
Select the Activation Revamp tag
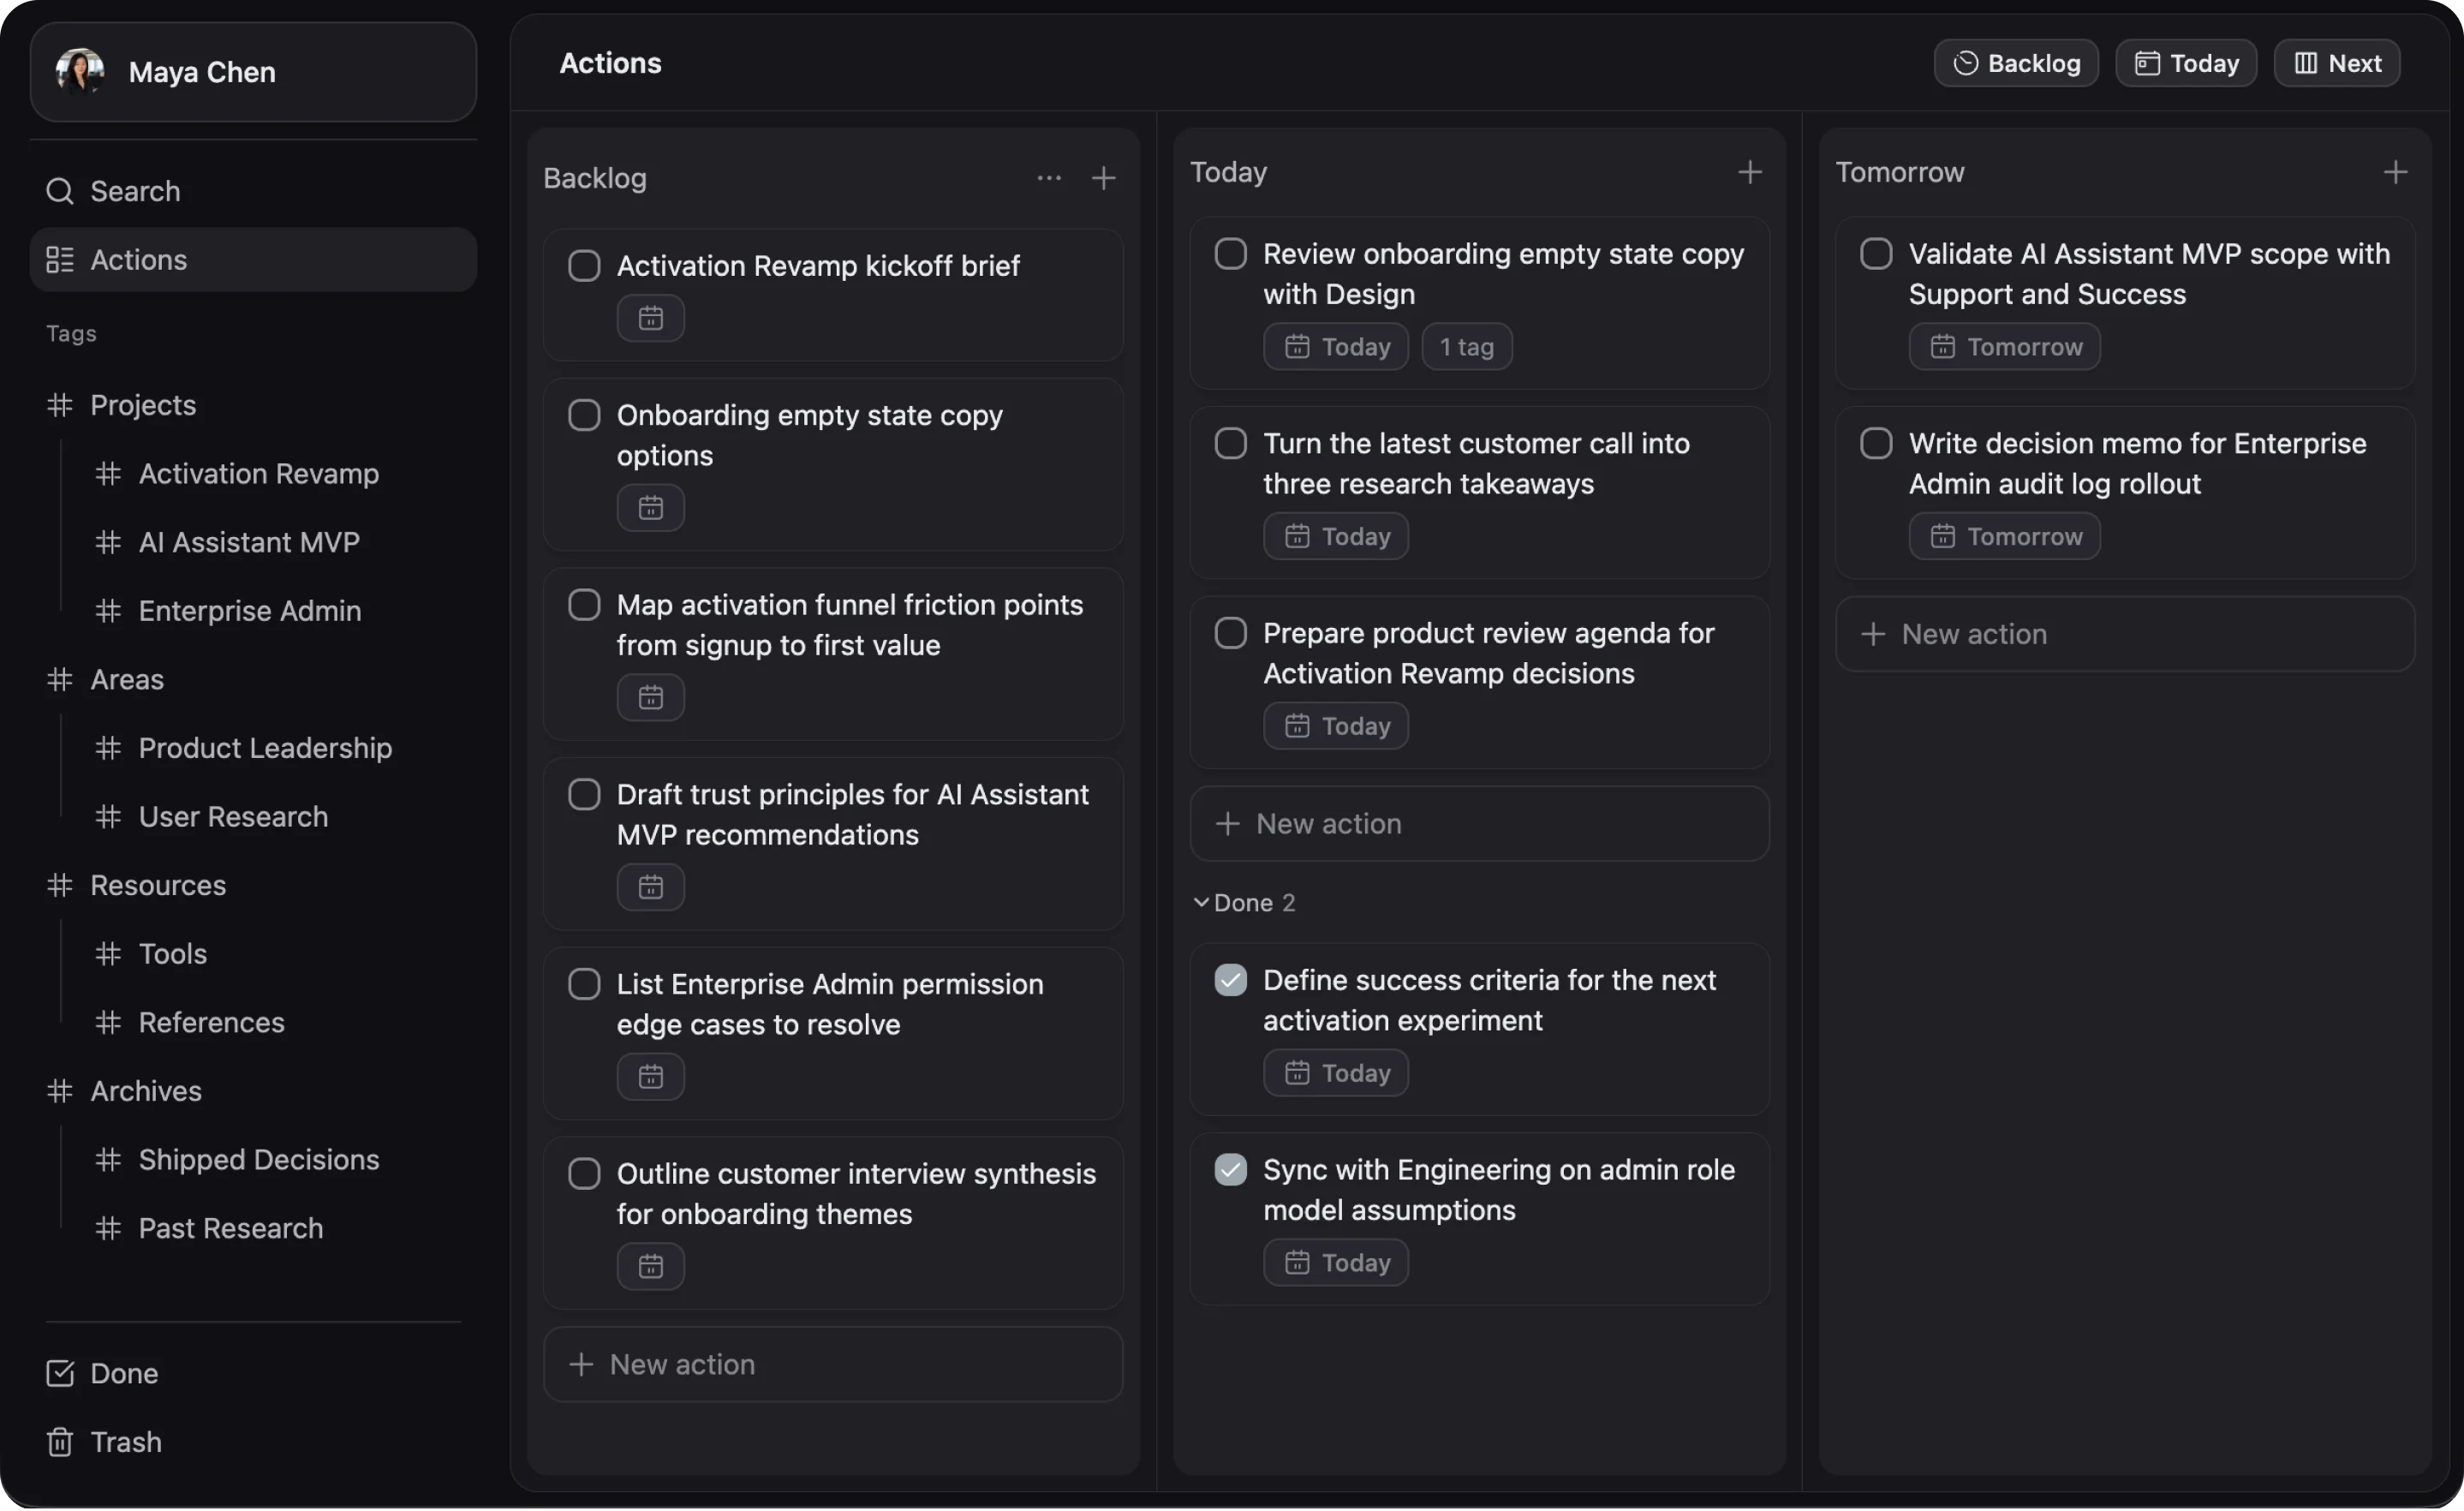[x=259, y=474]
